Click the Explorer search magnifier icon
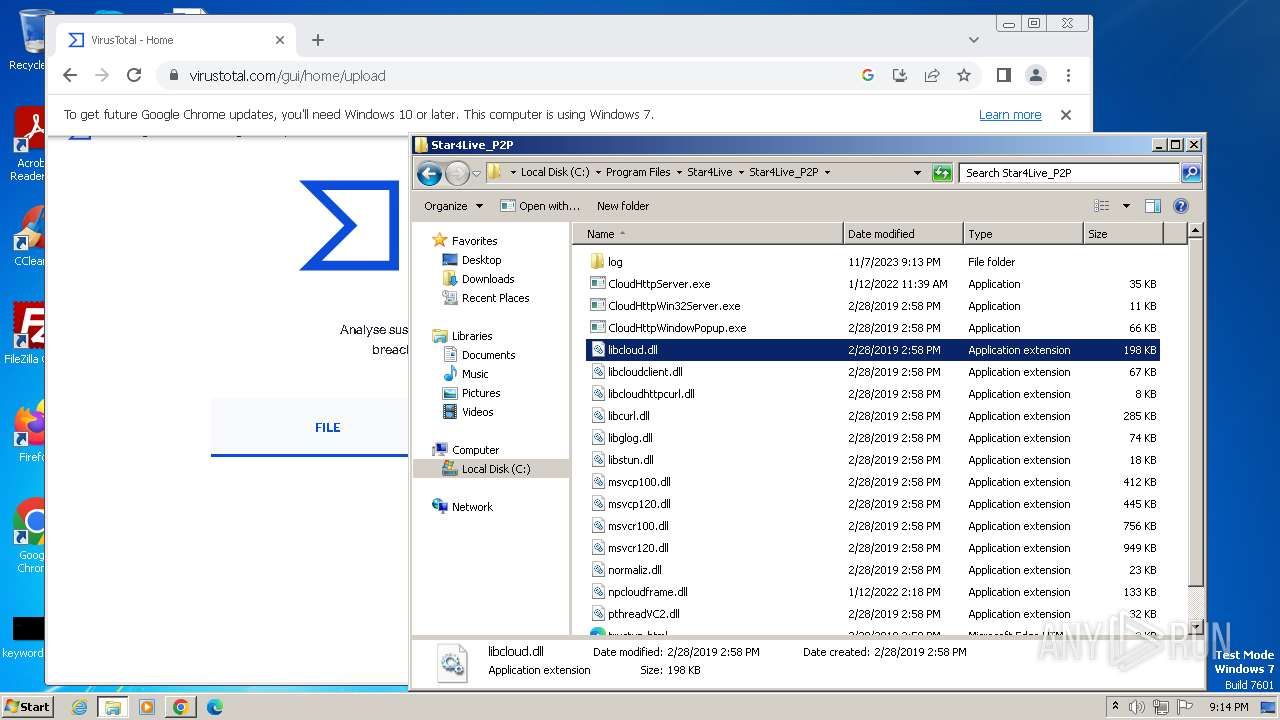Image resolution: width=1280 pixels, height=720 pixels. (1191, 173)
